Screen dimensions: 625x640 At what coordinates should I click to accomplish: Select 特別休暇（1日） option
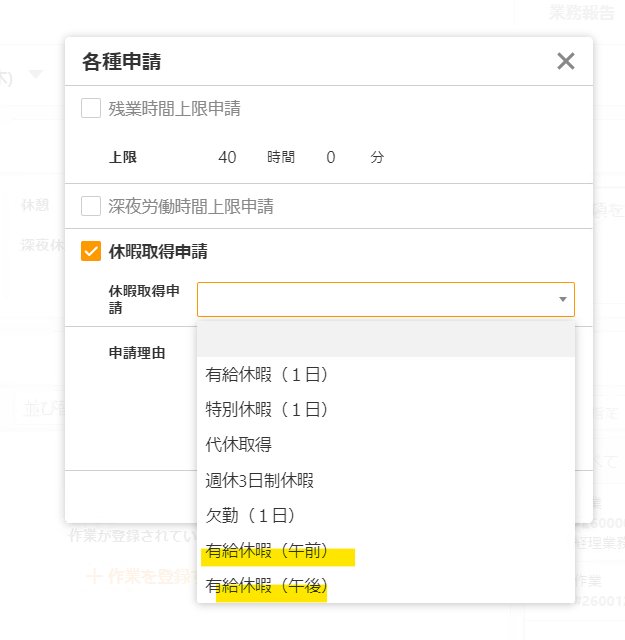tap(267, 410)
